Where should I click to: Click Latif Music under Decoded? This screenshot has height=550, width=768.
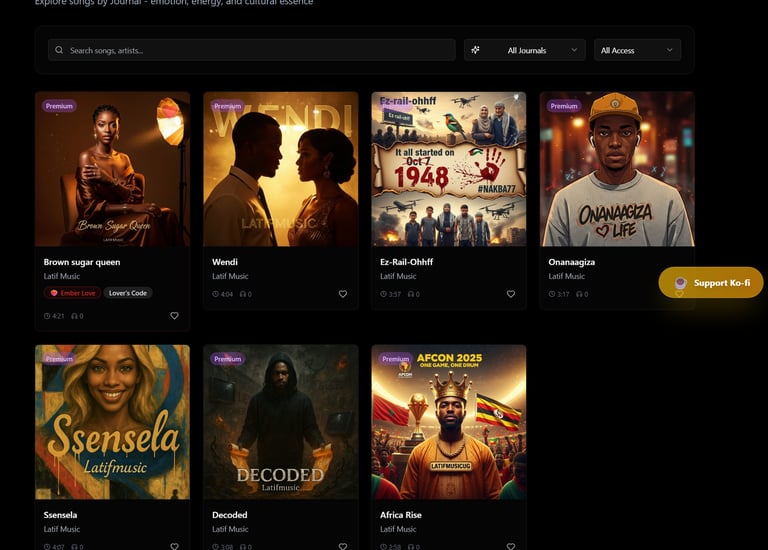click(x=230, y=529)
